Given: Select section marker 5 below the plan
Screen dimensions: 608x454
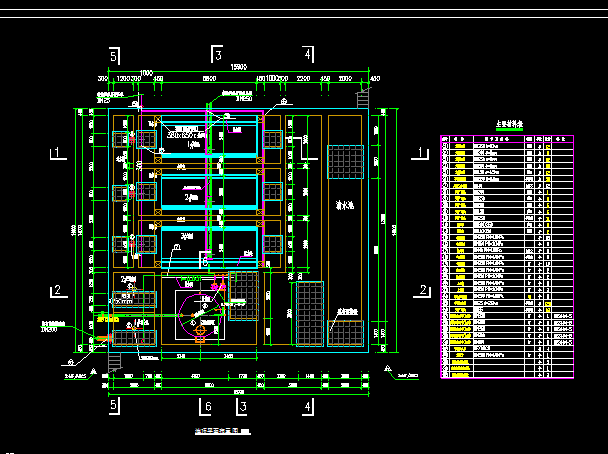Looking at the screenshot, I should 114,406.
